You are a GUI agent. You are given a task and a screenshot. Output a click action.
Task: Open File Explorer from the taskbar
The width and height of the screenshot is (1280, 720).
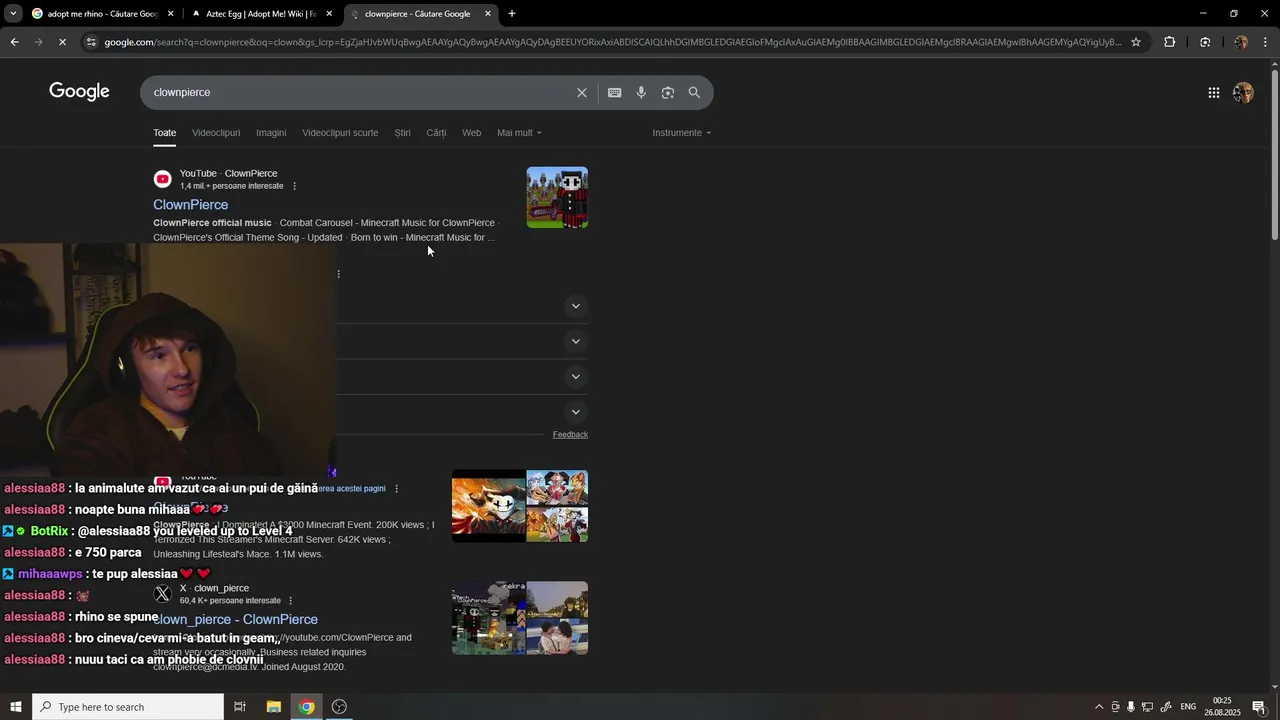[x=274, y=707]
